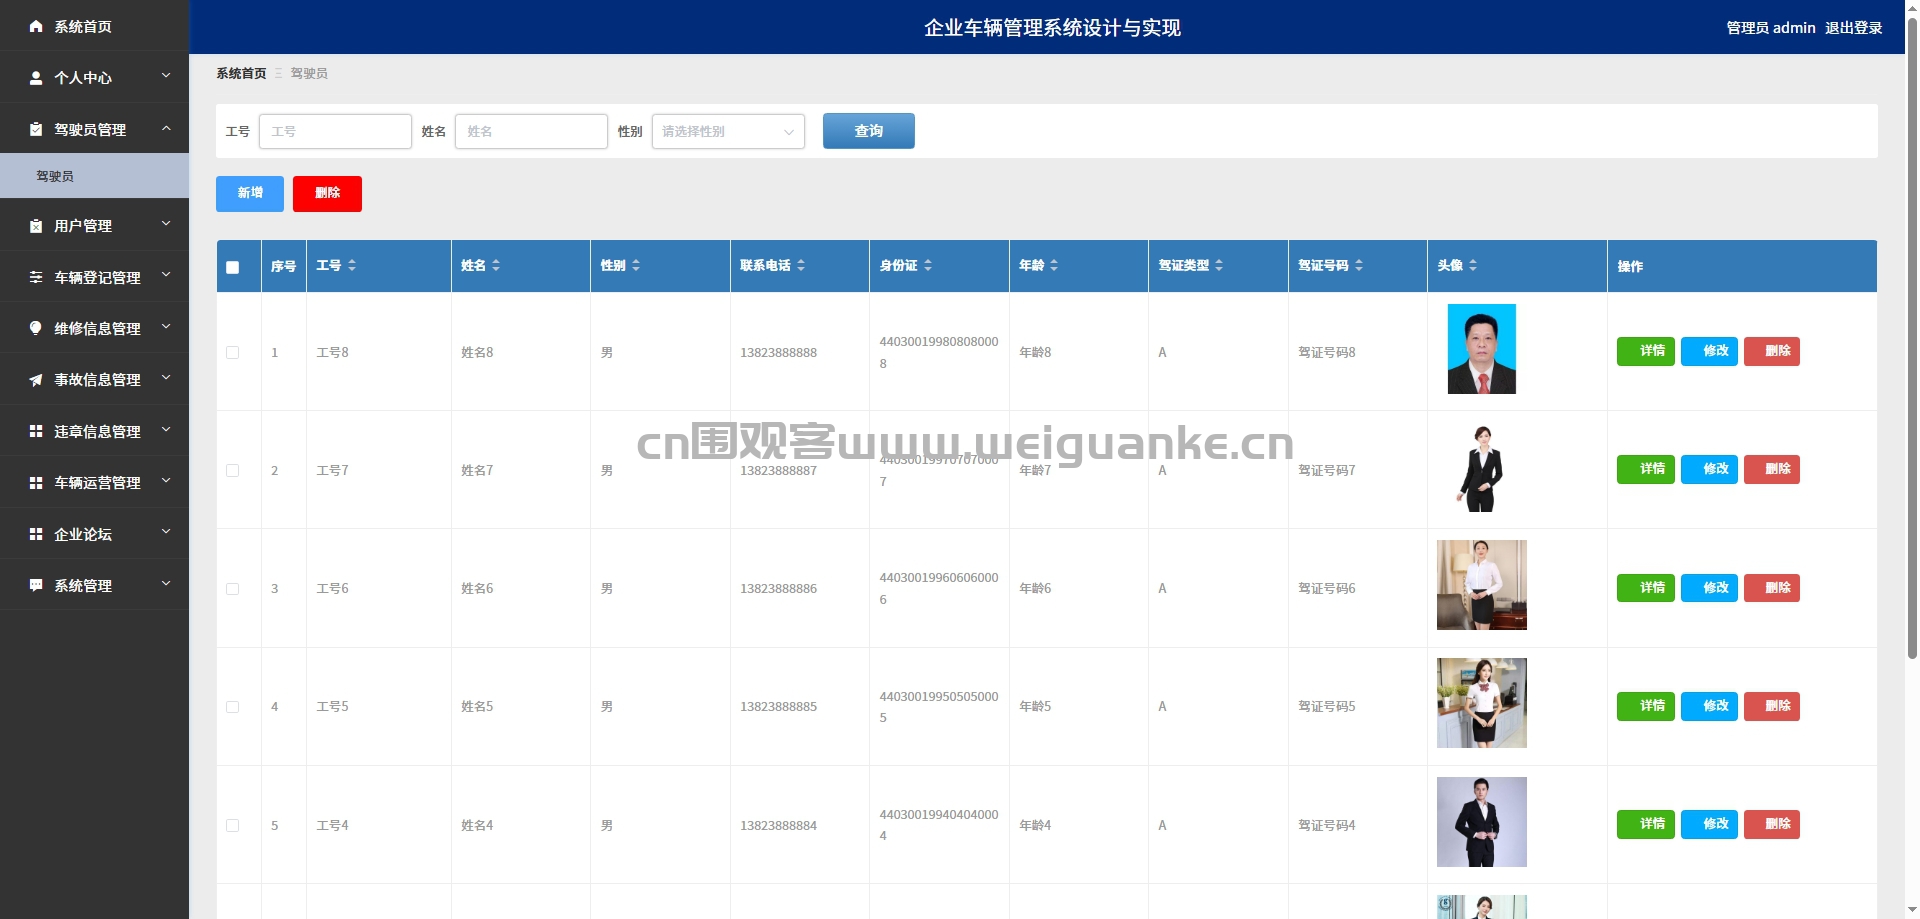The height and width of the screenshot is (919, 1920).
Task: Click the person icon beside 个人中心
Action: [x=36, y=78]
